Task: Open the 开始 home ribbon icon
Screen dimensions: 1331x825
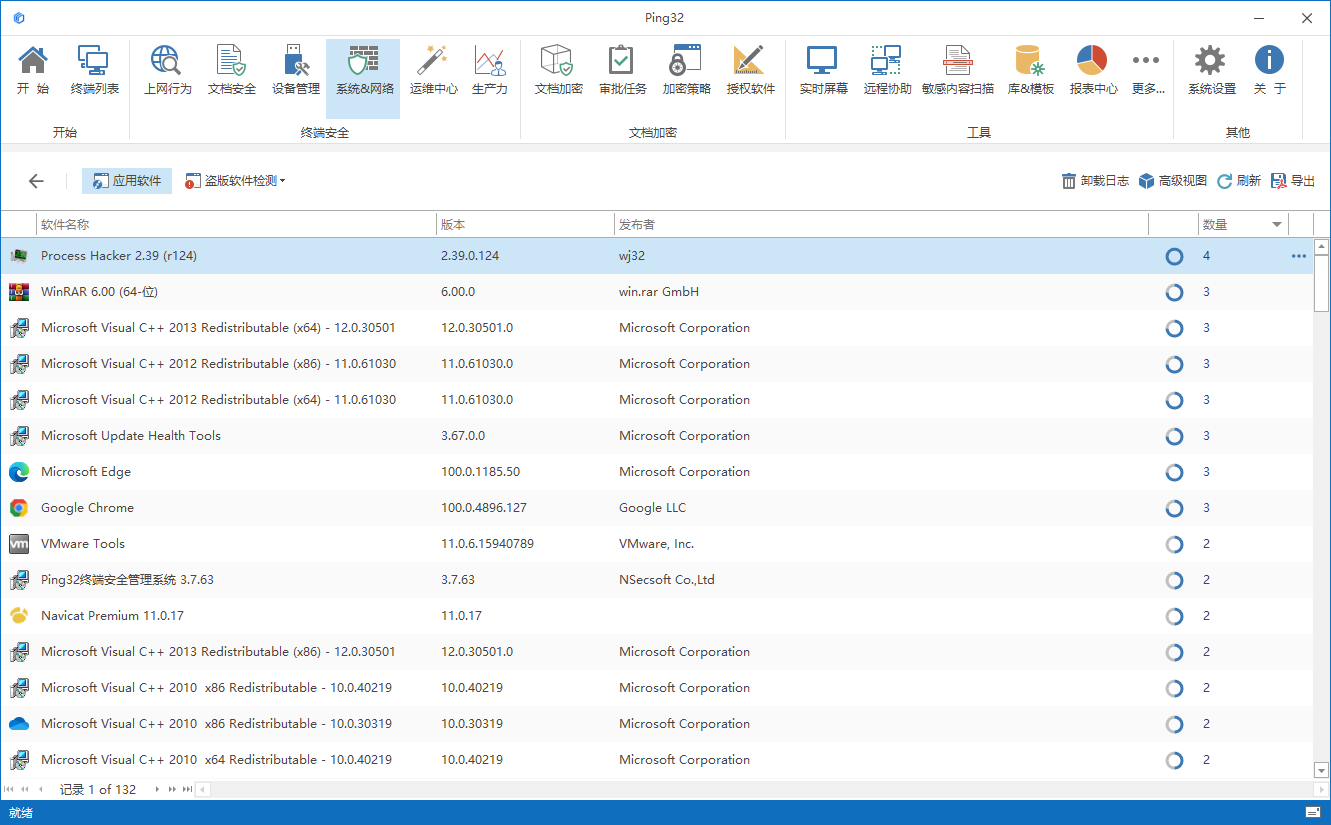Action: point(33,71)
